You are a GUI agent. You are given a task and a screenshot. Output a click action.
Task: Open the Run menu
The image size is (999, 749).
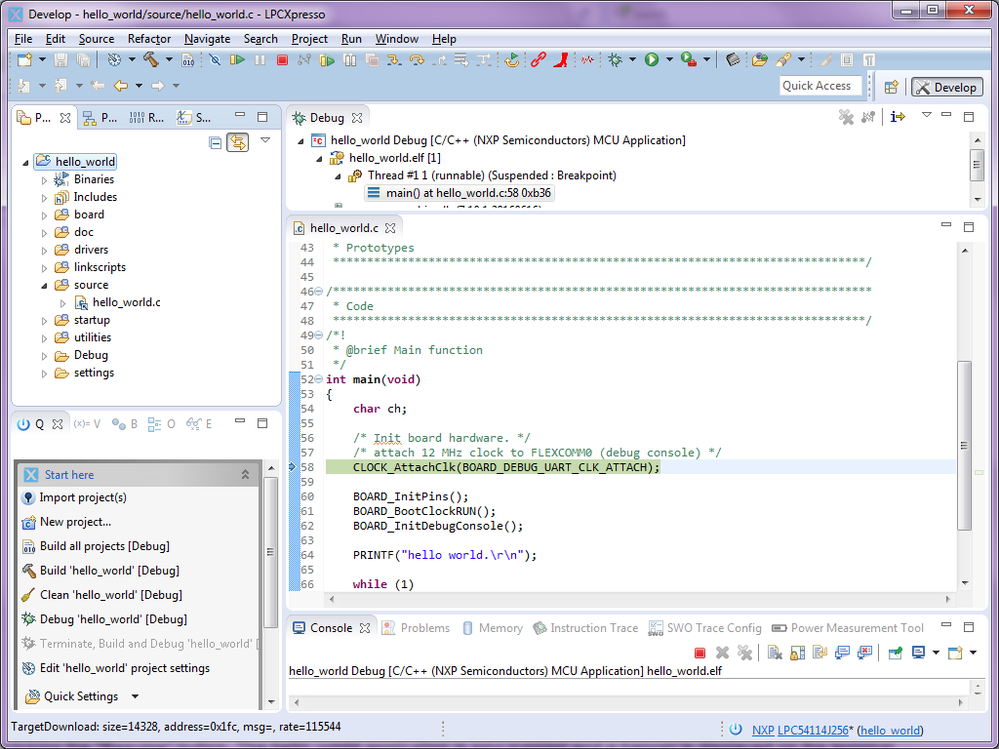pyautogui.click(x=351, y=39)
